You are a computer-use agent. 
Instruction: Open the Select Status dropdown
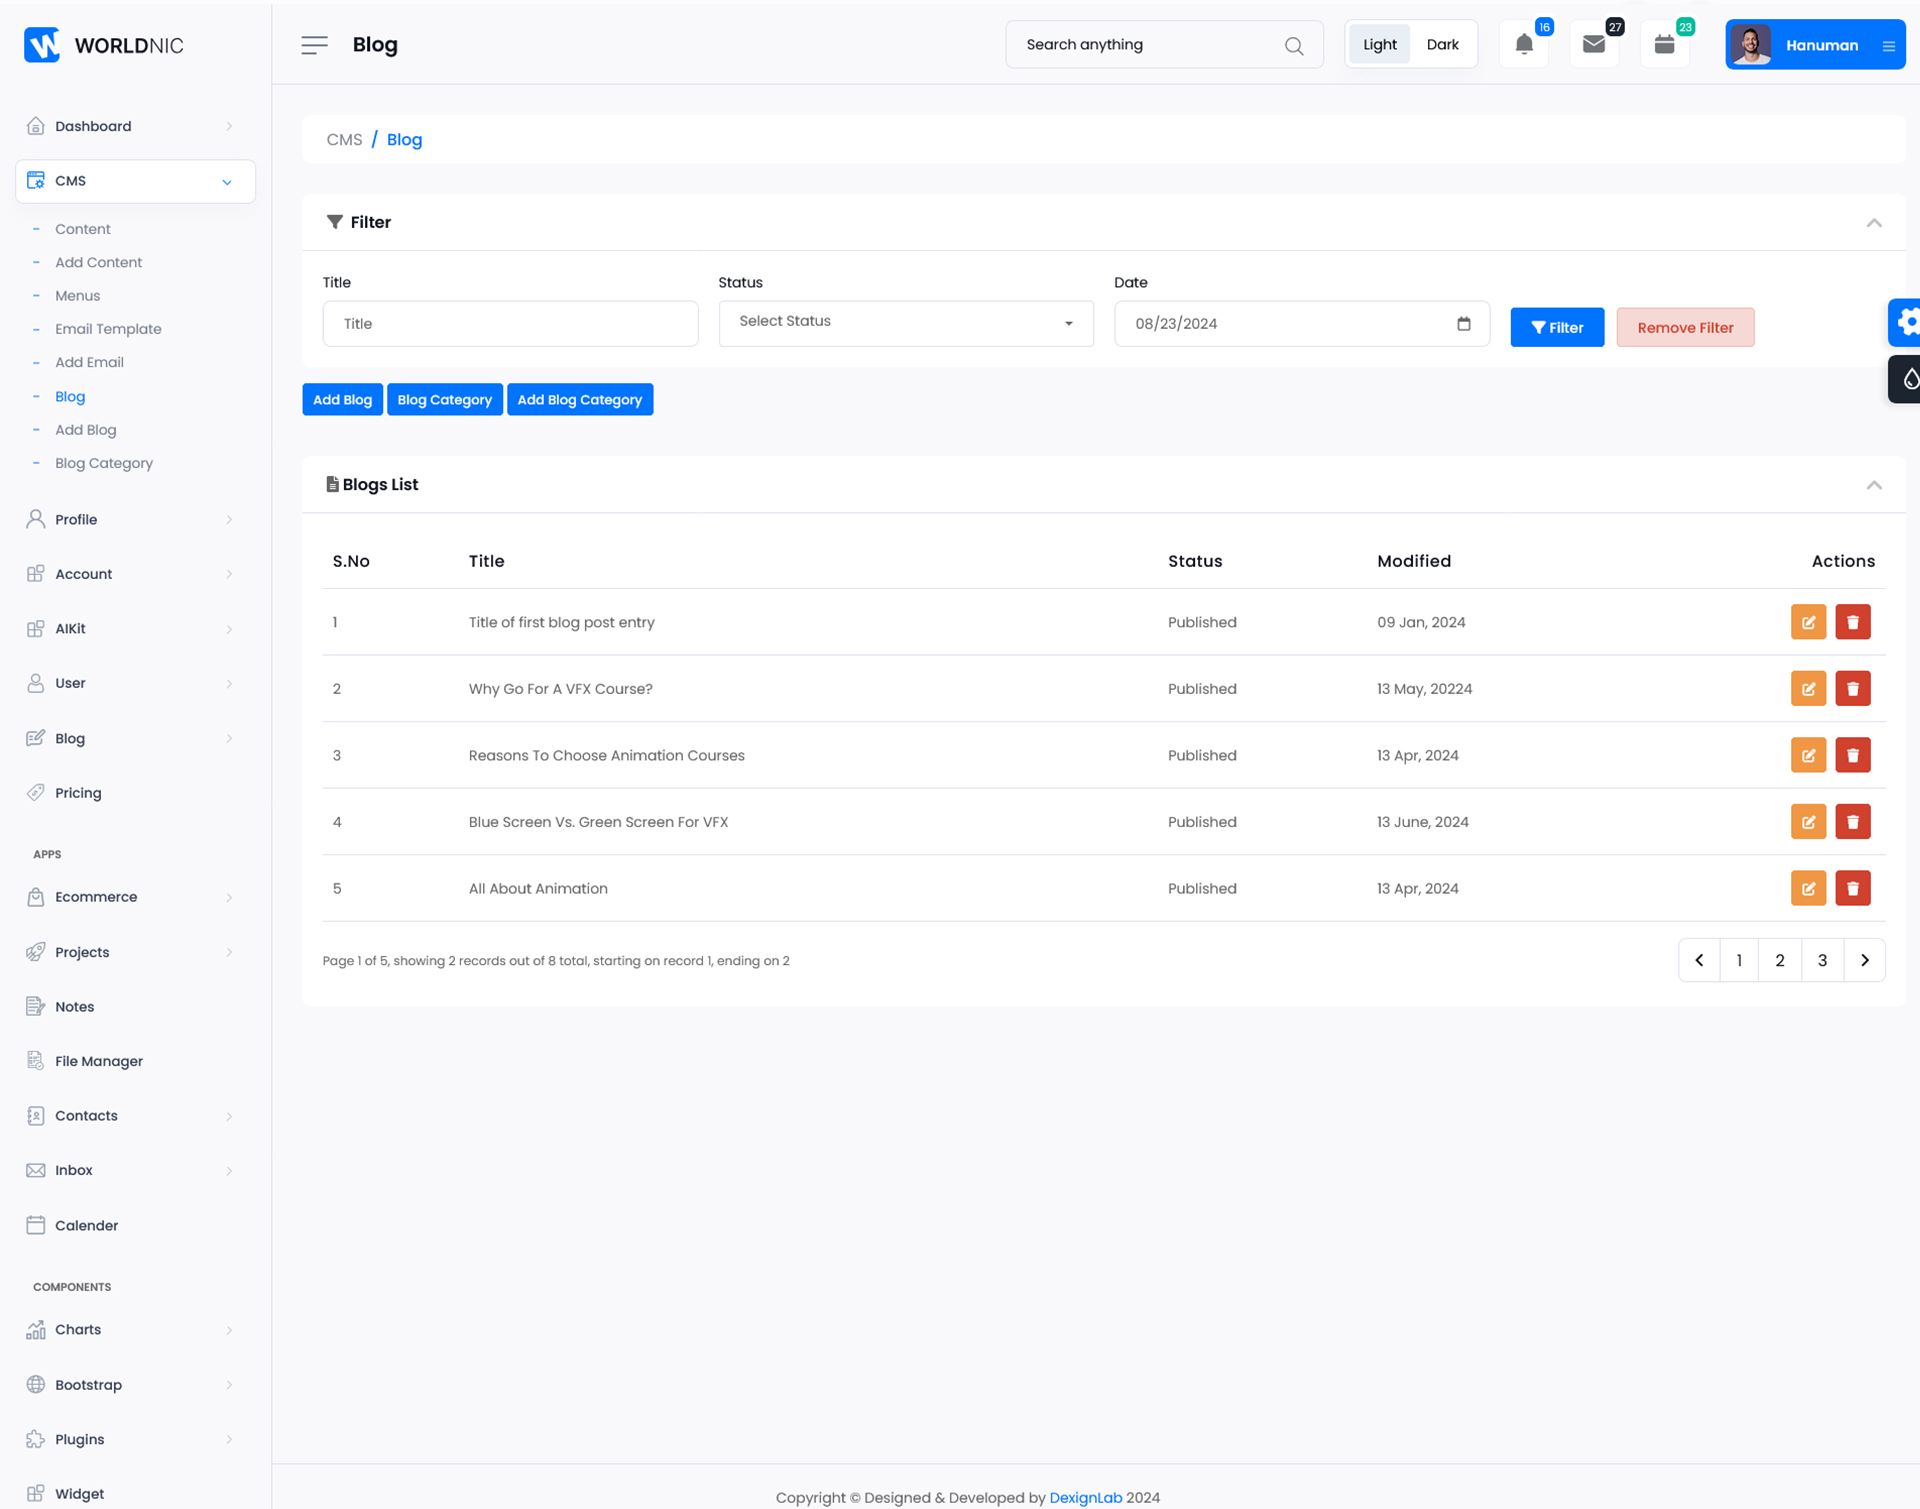[x=905, y=323]
